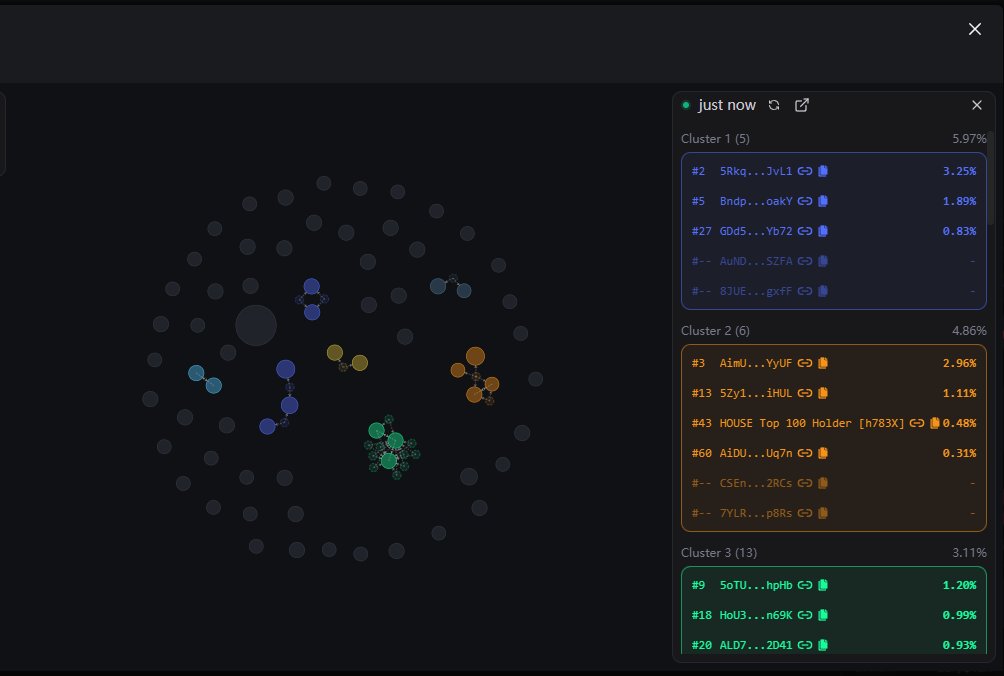Open link icon for AimU...YyUF
The height and width of the screenshot is (676, 1004).
[805, 363]
